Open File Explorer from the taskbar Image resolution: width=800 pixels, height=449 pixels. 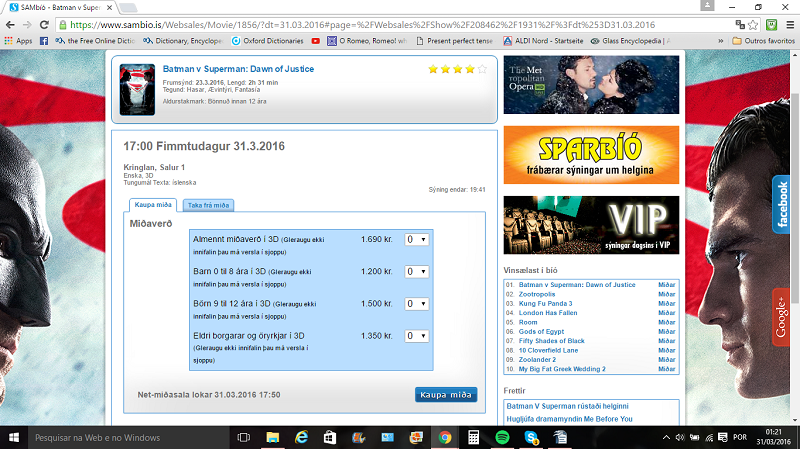272,438
